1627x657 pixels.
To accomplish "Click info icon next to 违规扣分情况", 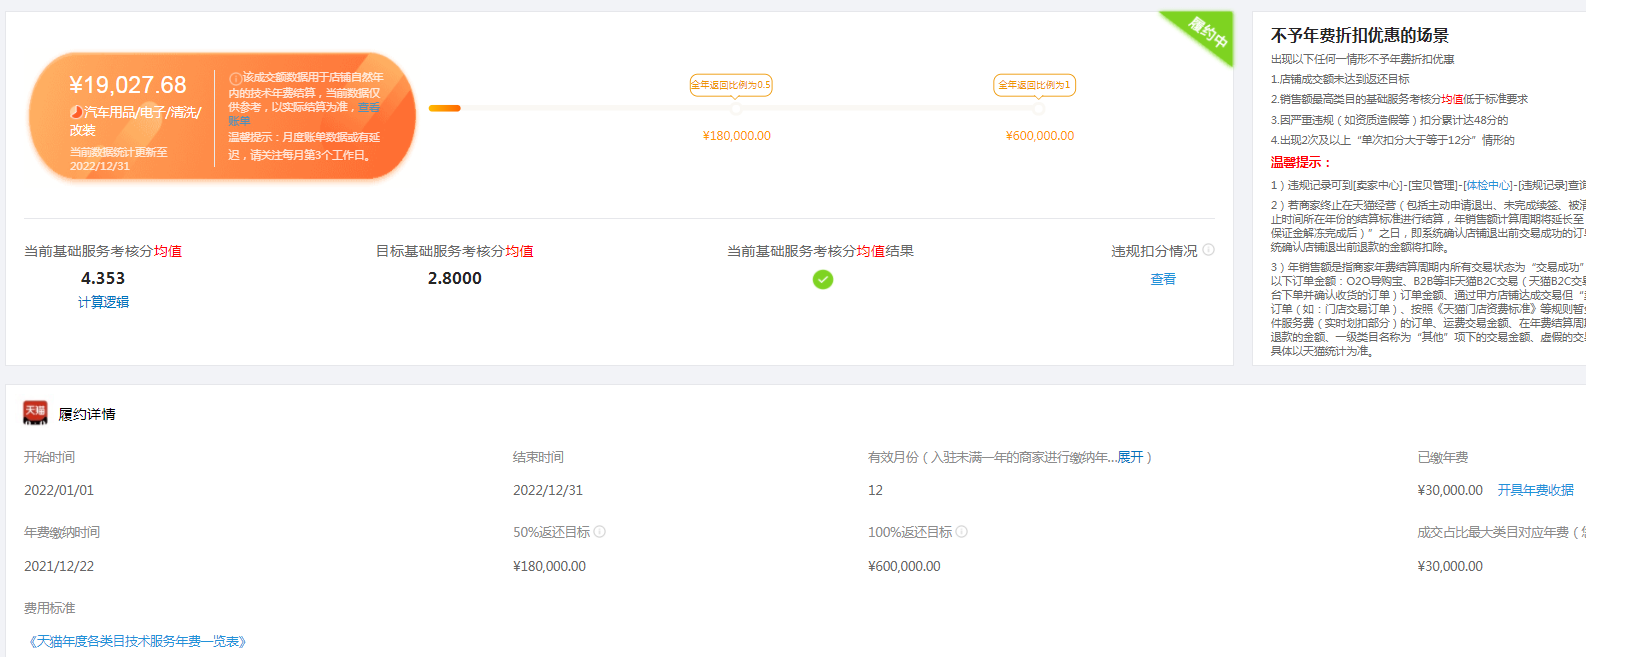I will pos(1208,250).
